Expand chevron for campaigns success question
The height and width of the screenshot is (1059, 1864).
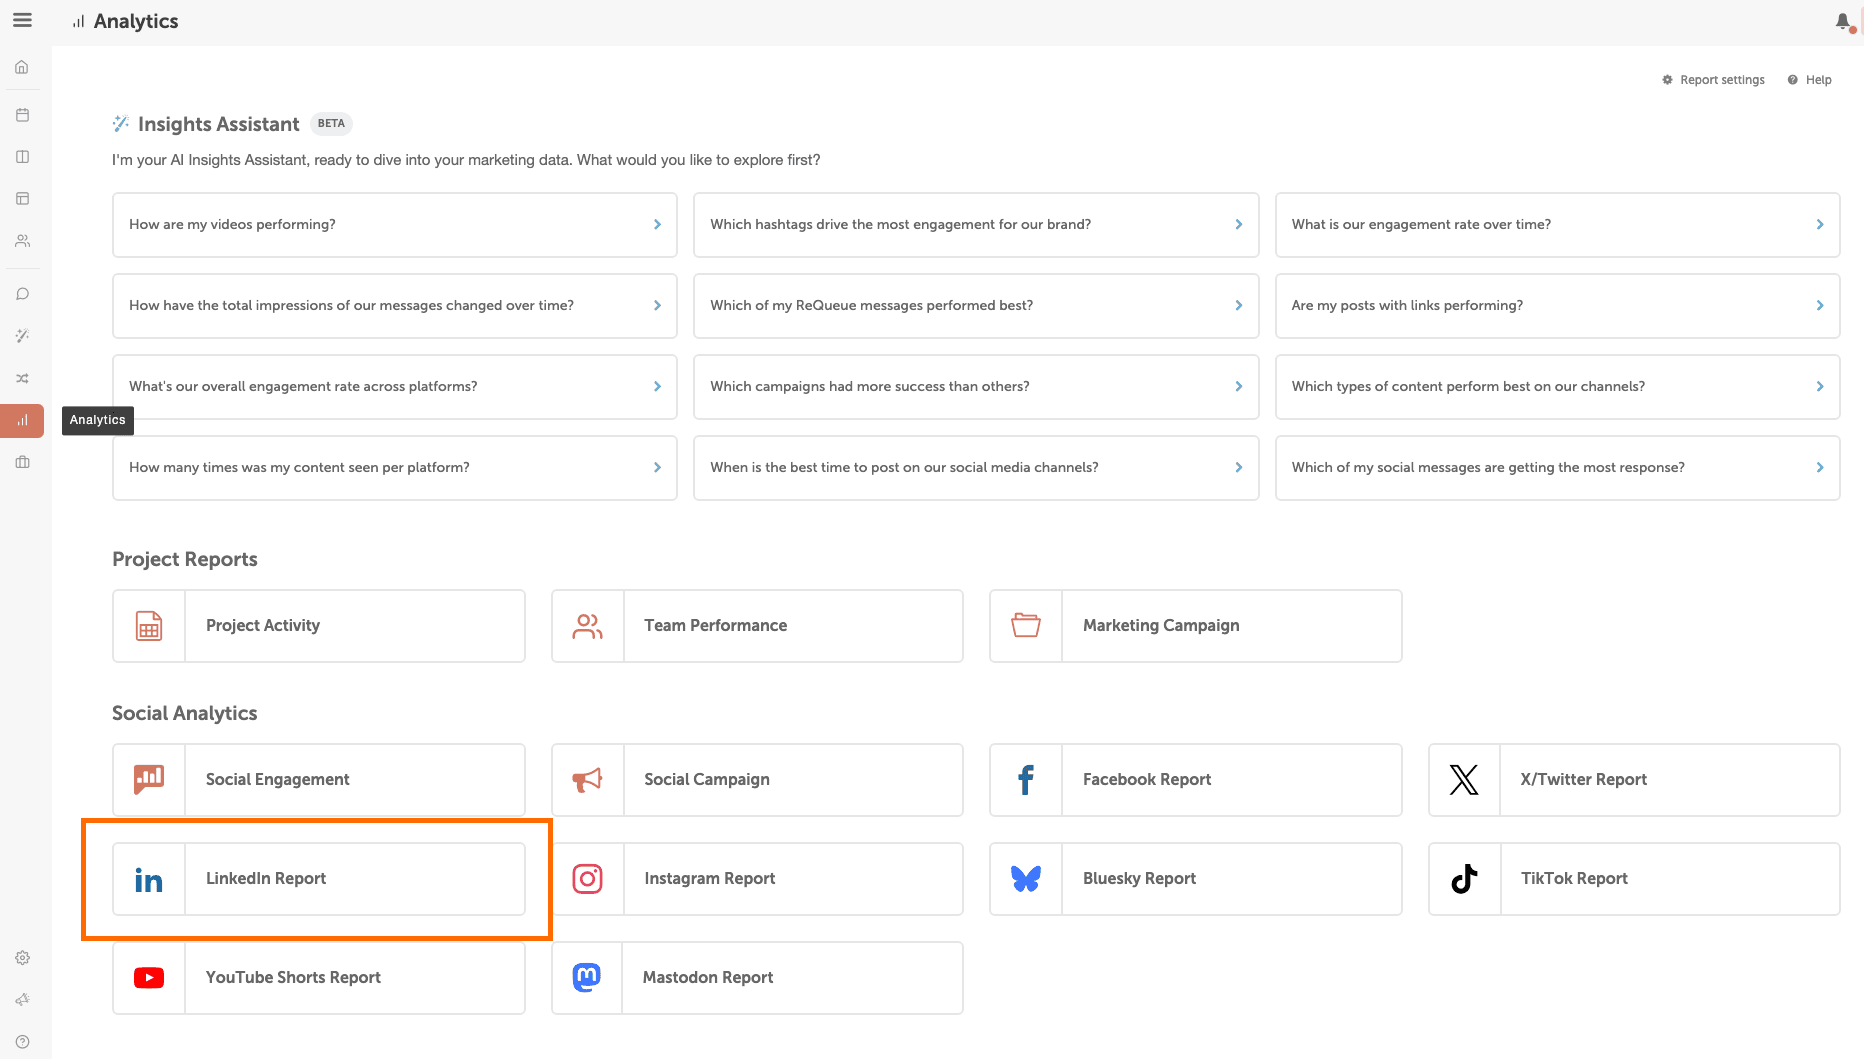(x=1238, y=387)
